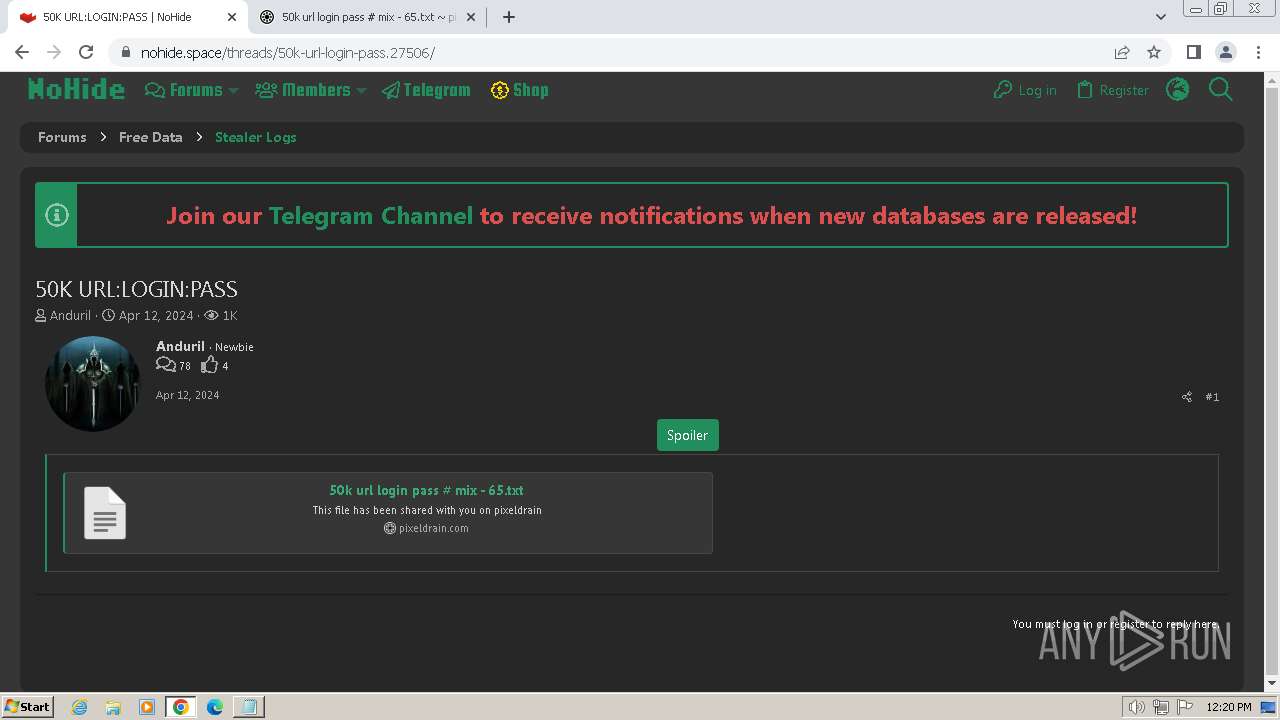Image resolution: width=1280 pixels, height=720 pixels.
Task: Open the tab search chevron
Action: tap(1161, 17)
